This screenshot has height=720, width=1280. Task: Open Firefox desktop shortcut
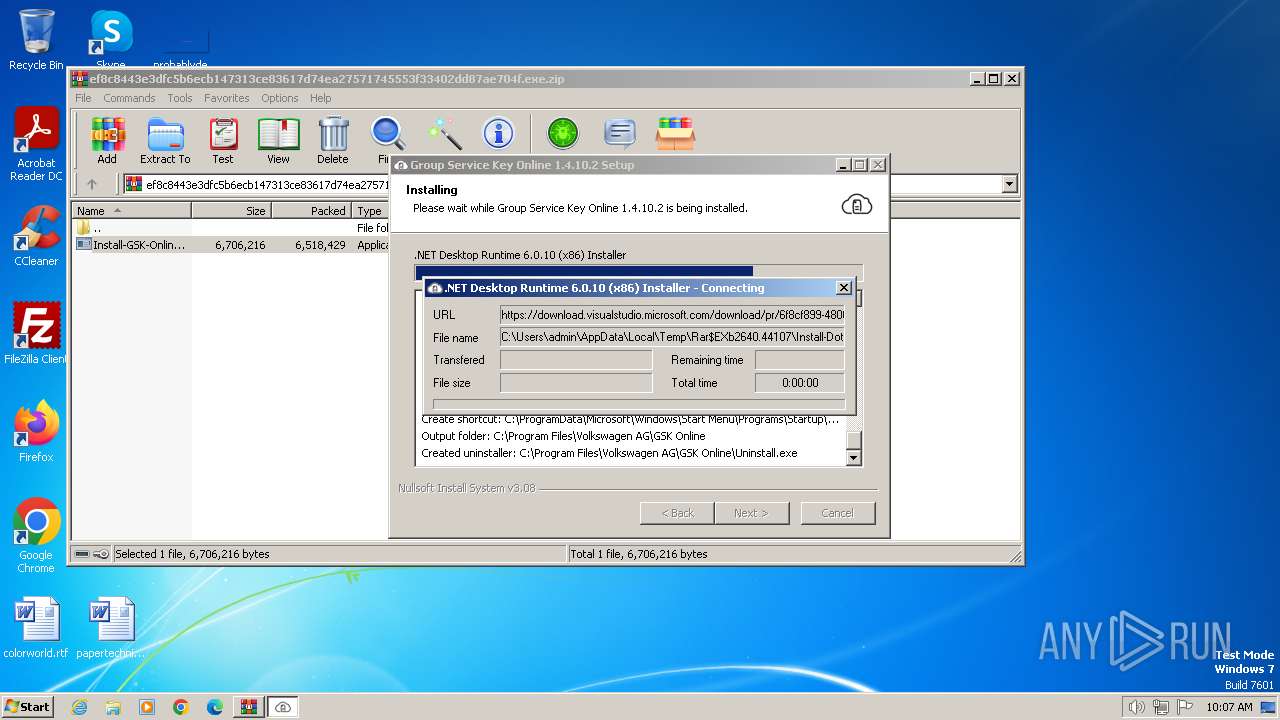coord(36,432)
